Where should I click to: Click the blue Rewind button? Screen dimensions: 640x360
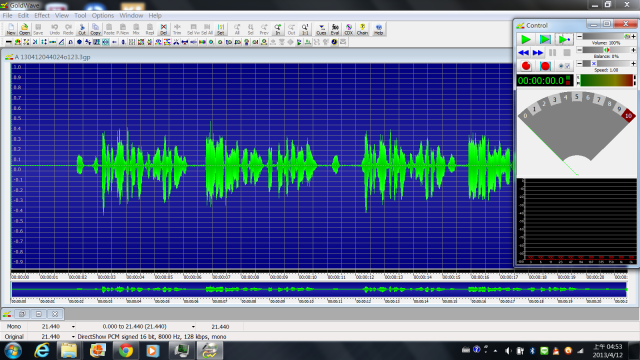coord(524,53)
